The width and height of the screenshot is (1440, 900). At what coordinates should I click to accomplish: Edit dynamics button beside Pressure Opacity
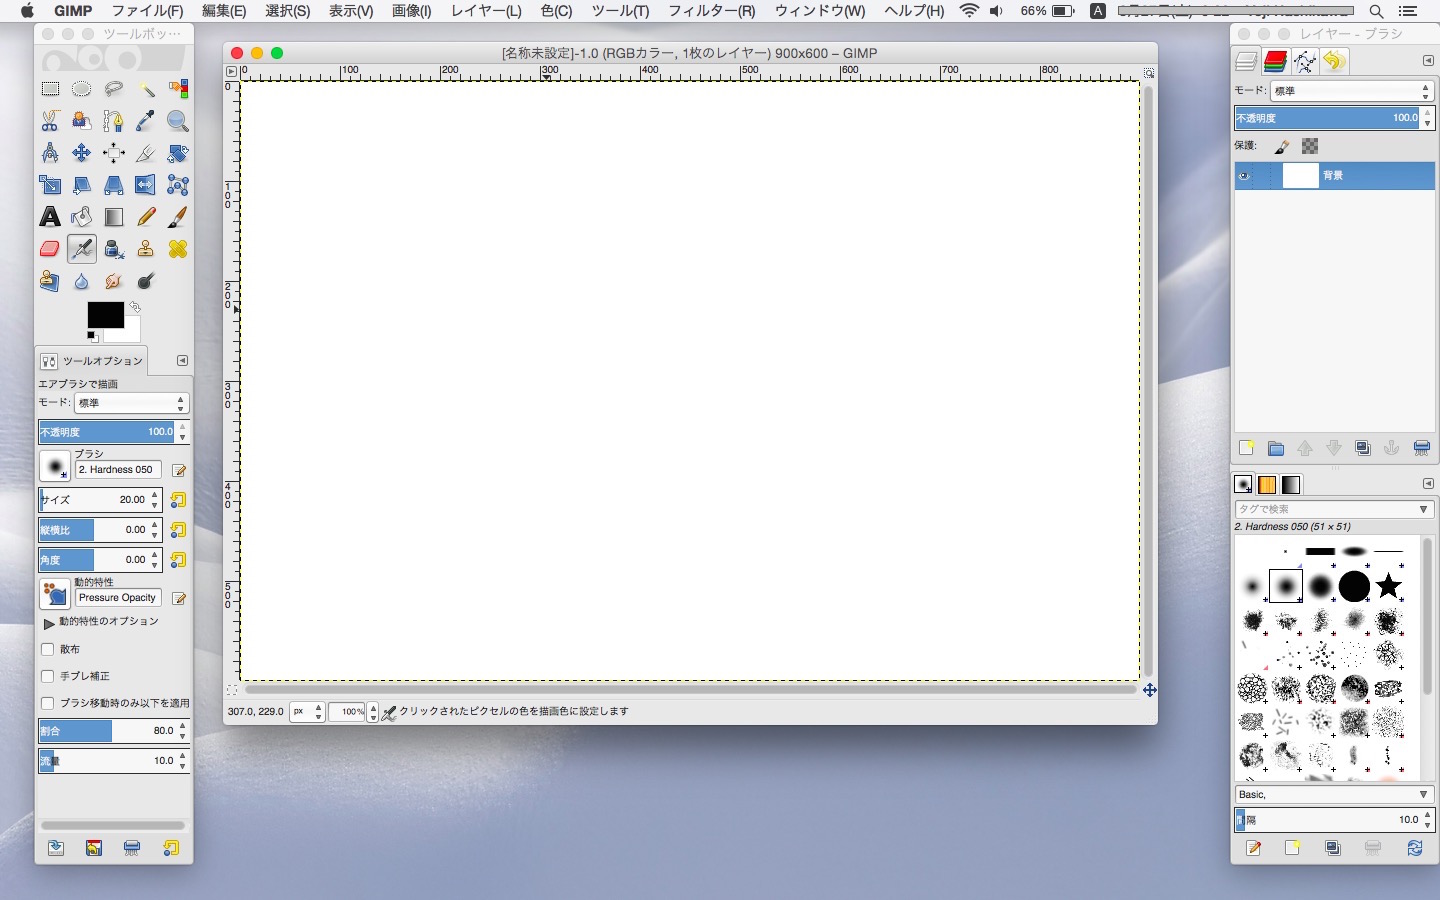179,598
